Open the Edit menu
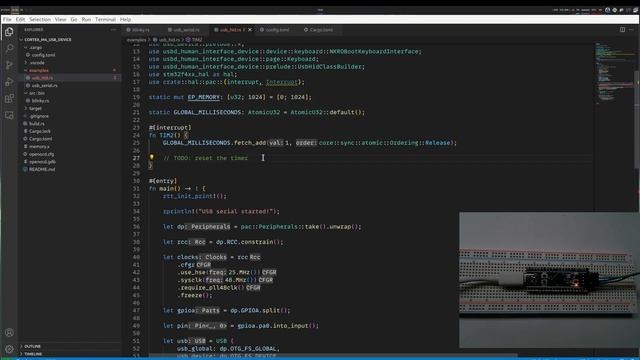The width and height of the screenshot is (640, 360). pyautogui.click(x=20, y=19)
